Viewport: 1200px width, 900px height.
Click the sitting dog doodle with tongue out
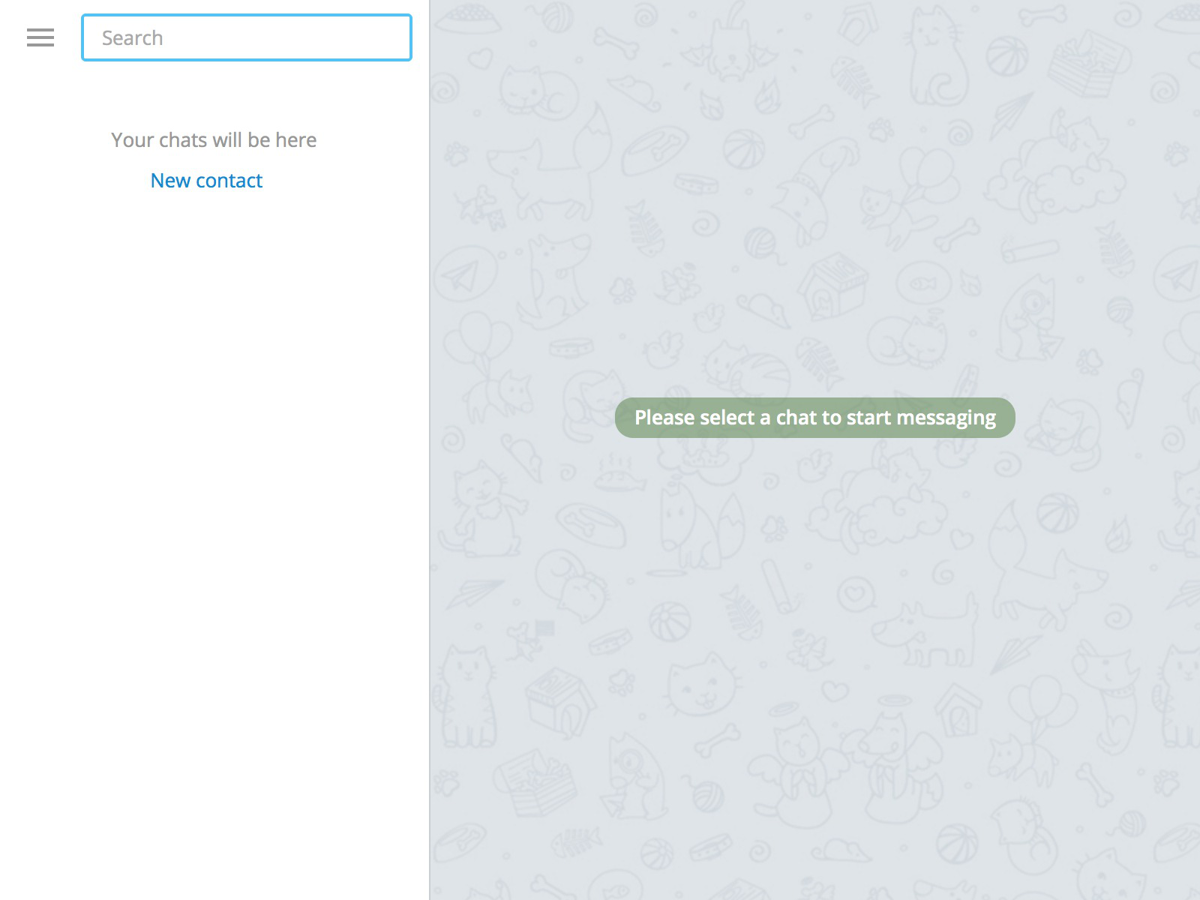point(550,275)
